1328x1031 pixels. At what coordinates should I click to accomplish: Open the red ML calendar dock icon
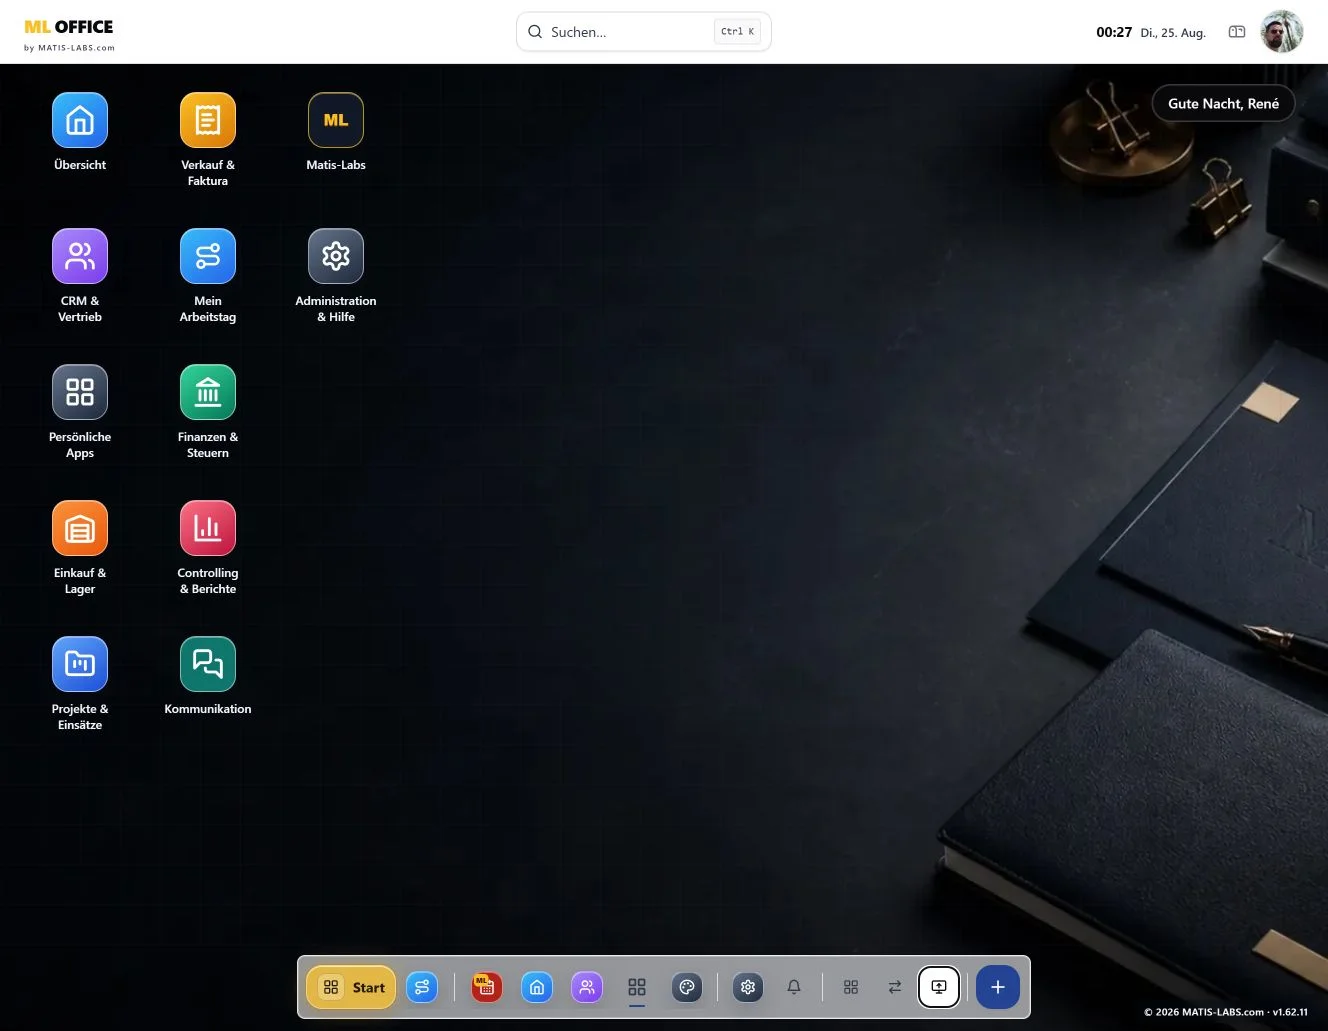487,987
